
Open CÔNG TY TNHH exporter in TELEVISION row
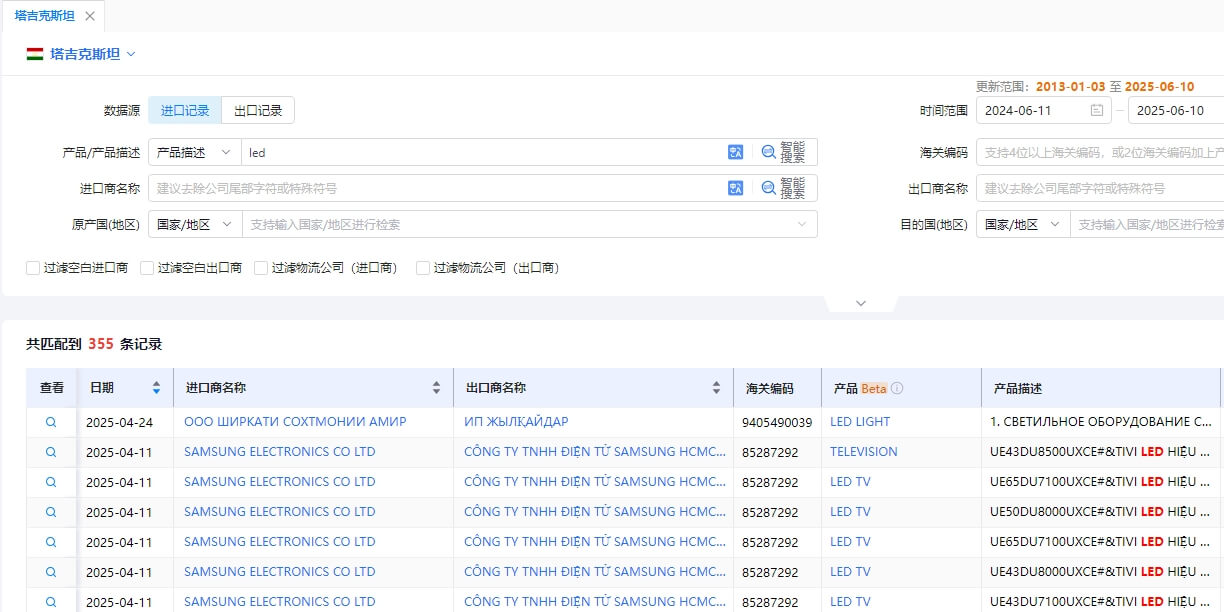[595, 452]
